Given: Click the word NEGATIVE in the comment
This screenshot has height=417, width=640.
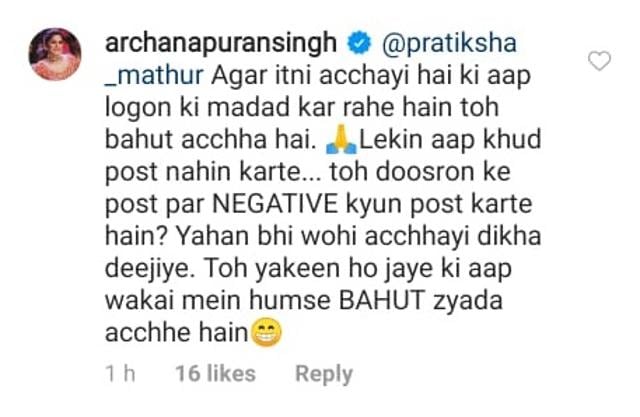Looking at the screenshot, I should point(275,204).
